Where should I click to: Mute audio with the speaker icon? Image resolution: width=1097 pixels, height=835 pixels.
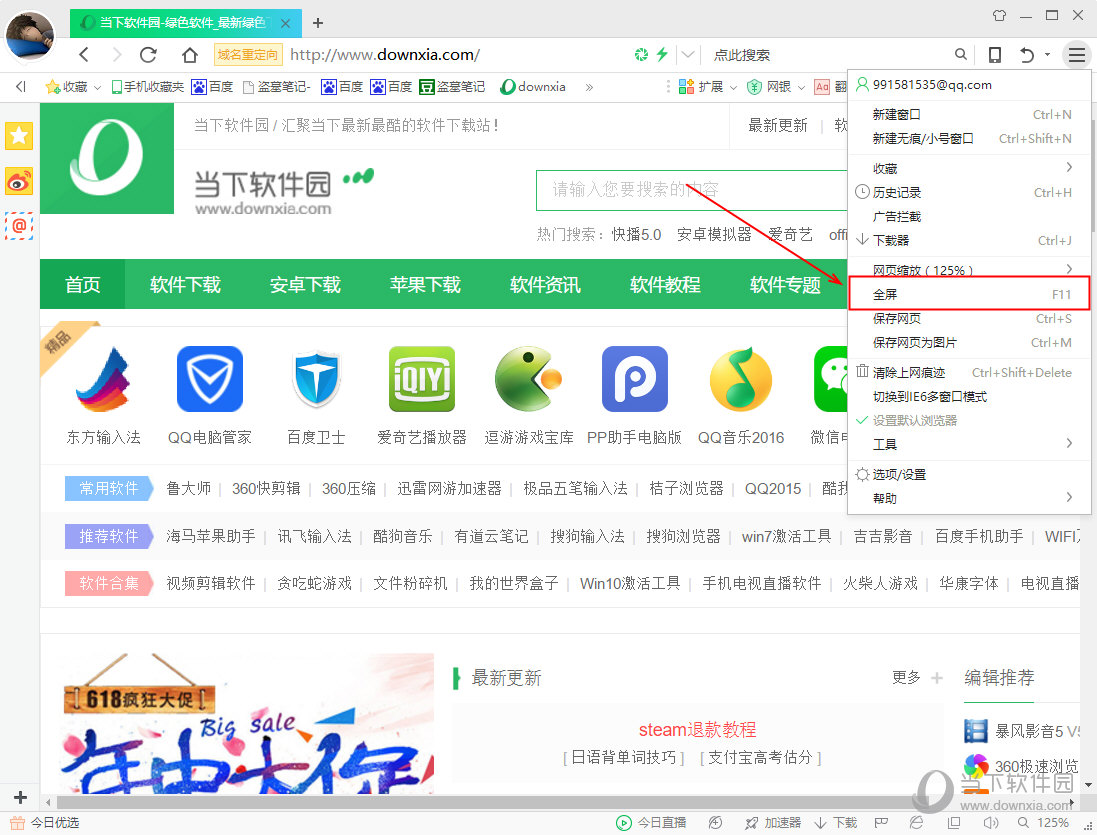pyautogui.click(x=990, y=821)
